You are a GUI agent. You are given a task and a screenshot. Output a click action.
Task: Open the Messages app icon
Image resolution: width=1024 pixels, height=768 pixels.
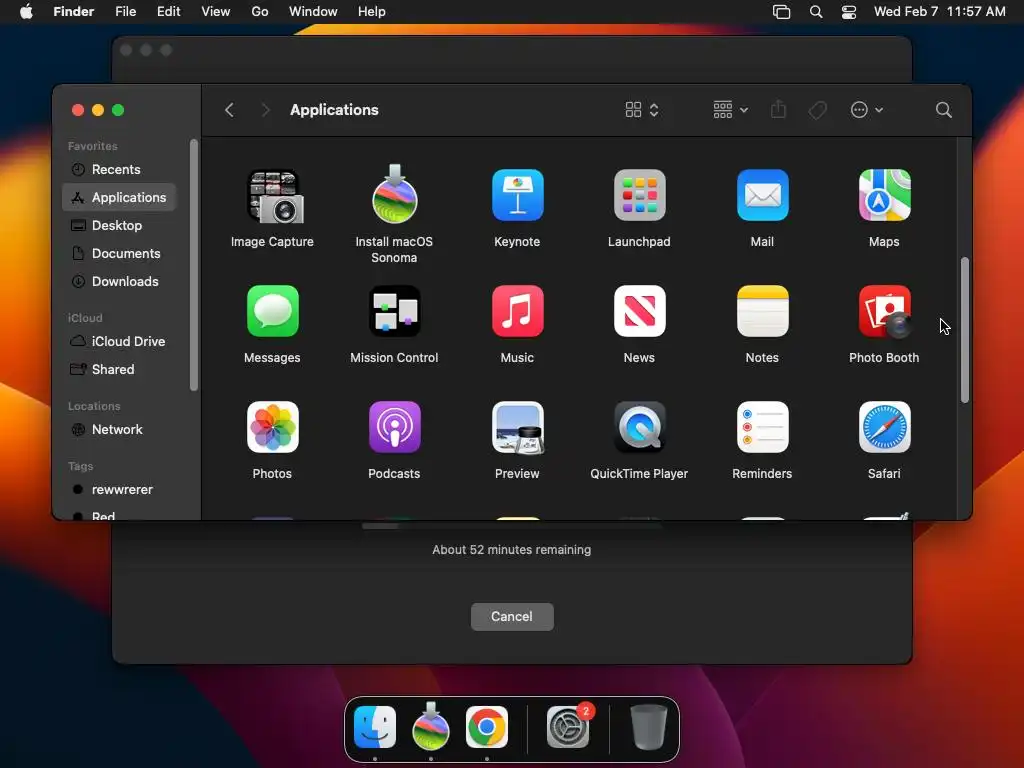click(x=272, y=311)
